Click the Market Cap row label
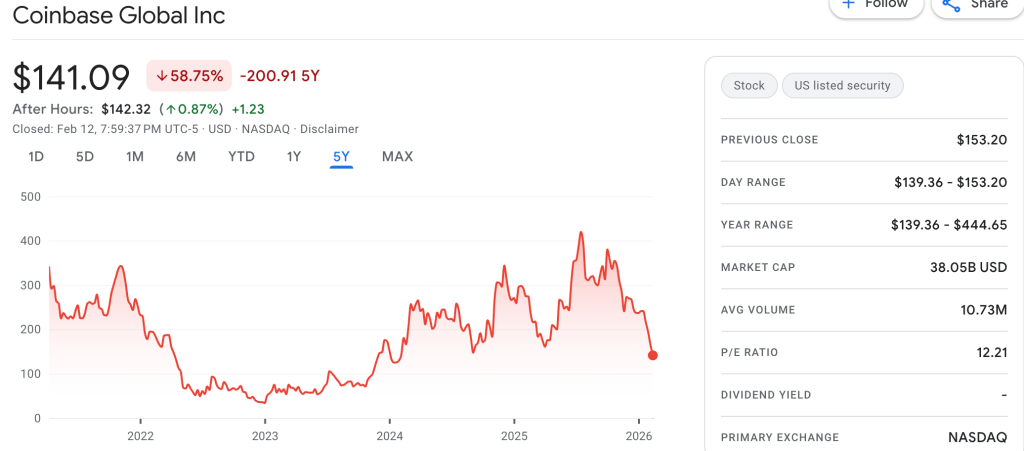 (x=757, y=267)
